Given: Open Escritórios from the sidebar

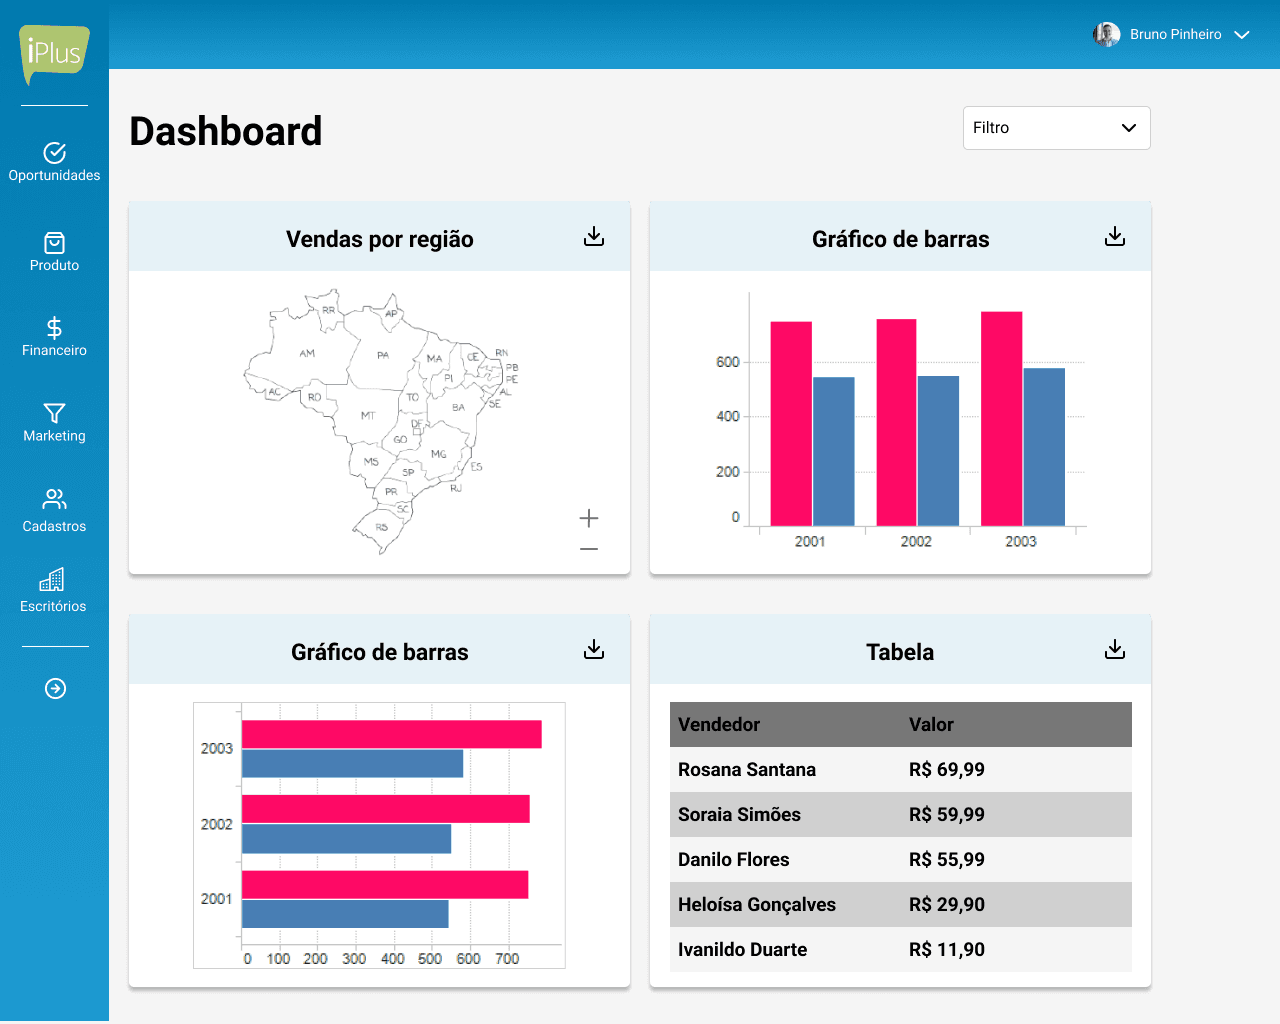Looking at the screenshot, I should (53, 591).
